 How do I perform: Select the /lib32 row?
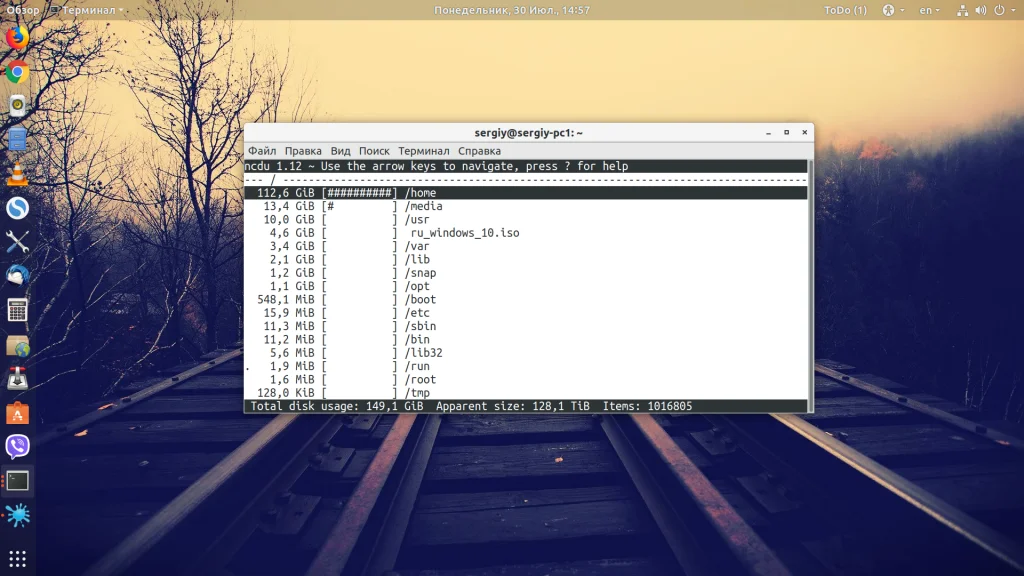[x=526, y=353]
